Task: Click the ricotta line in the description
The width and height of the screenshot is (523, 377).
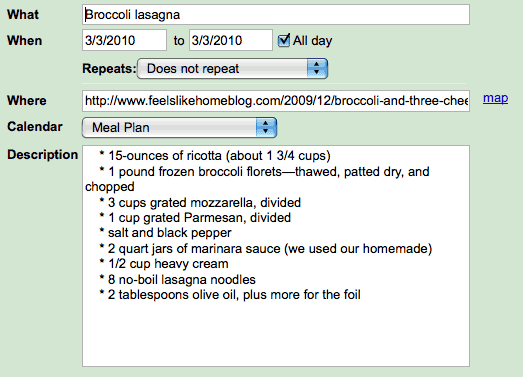Action: [215, 156]
